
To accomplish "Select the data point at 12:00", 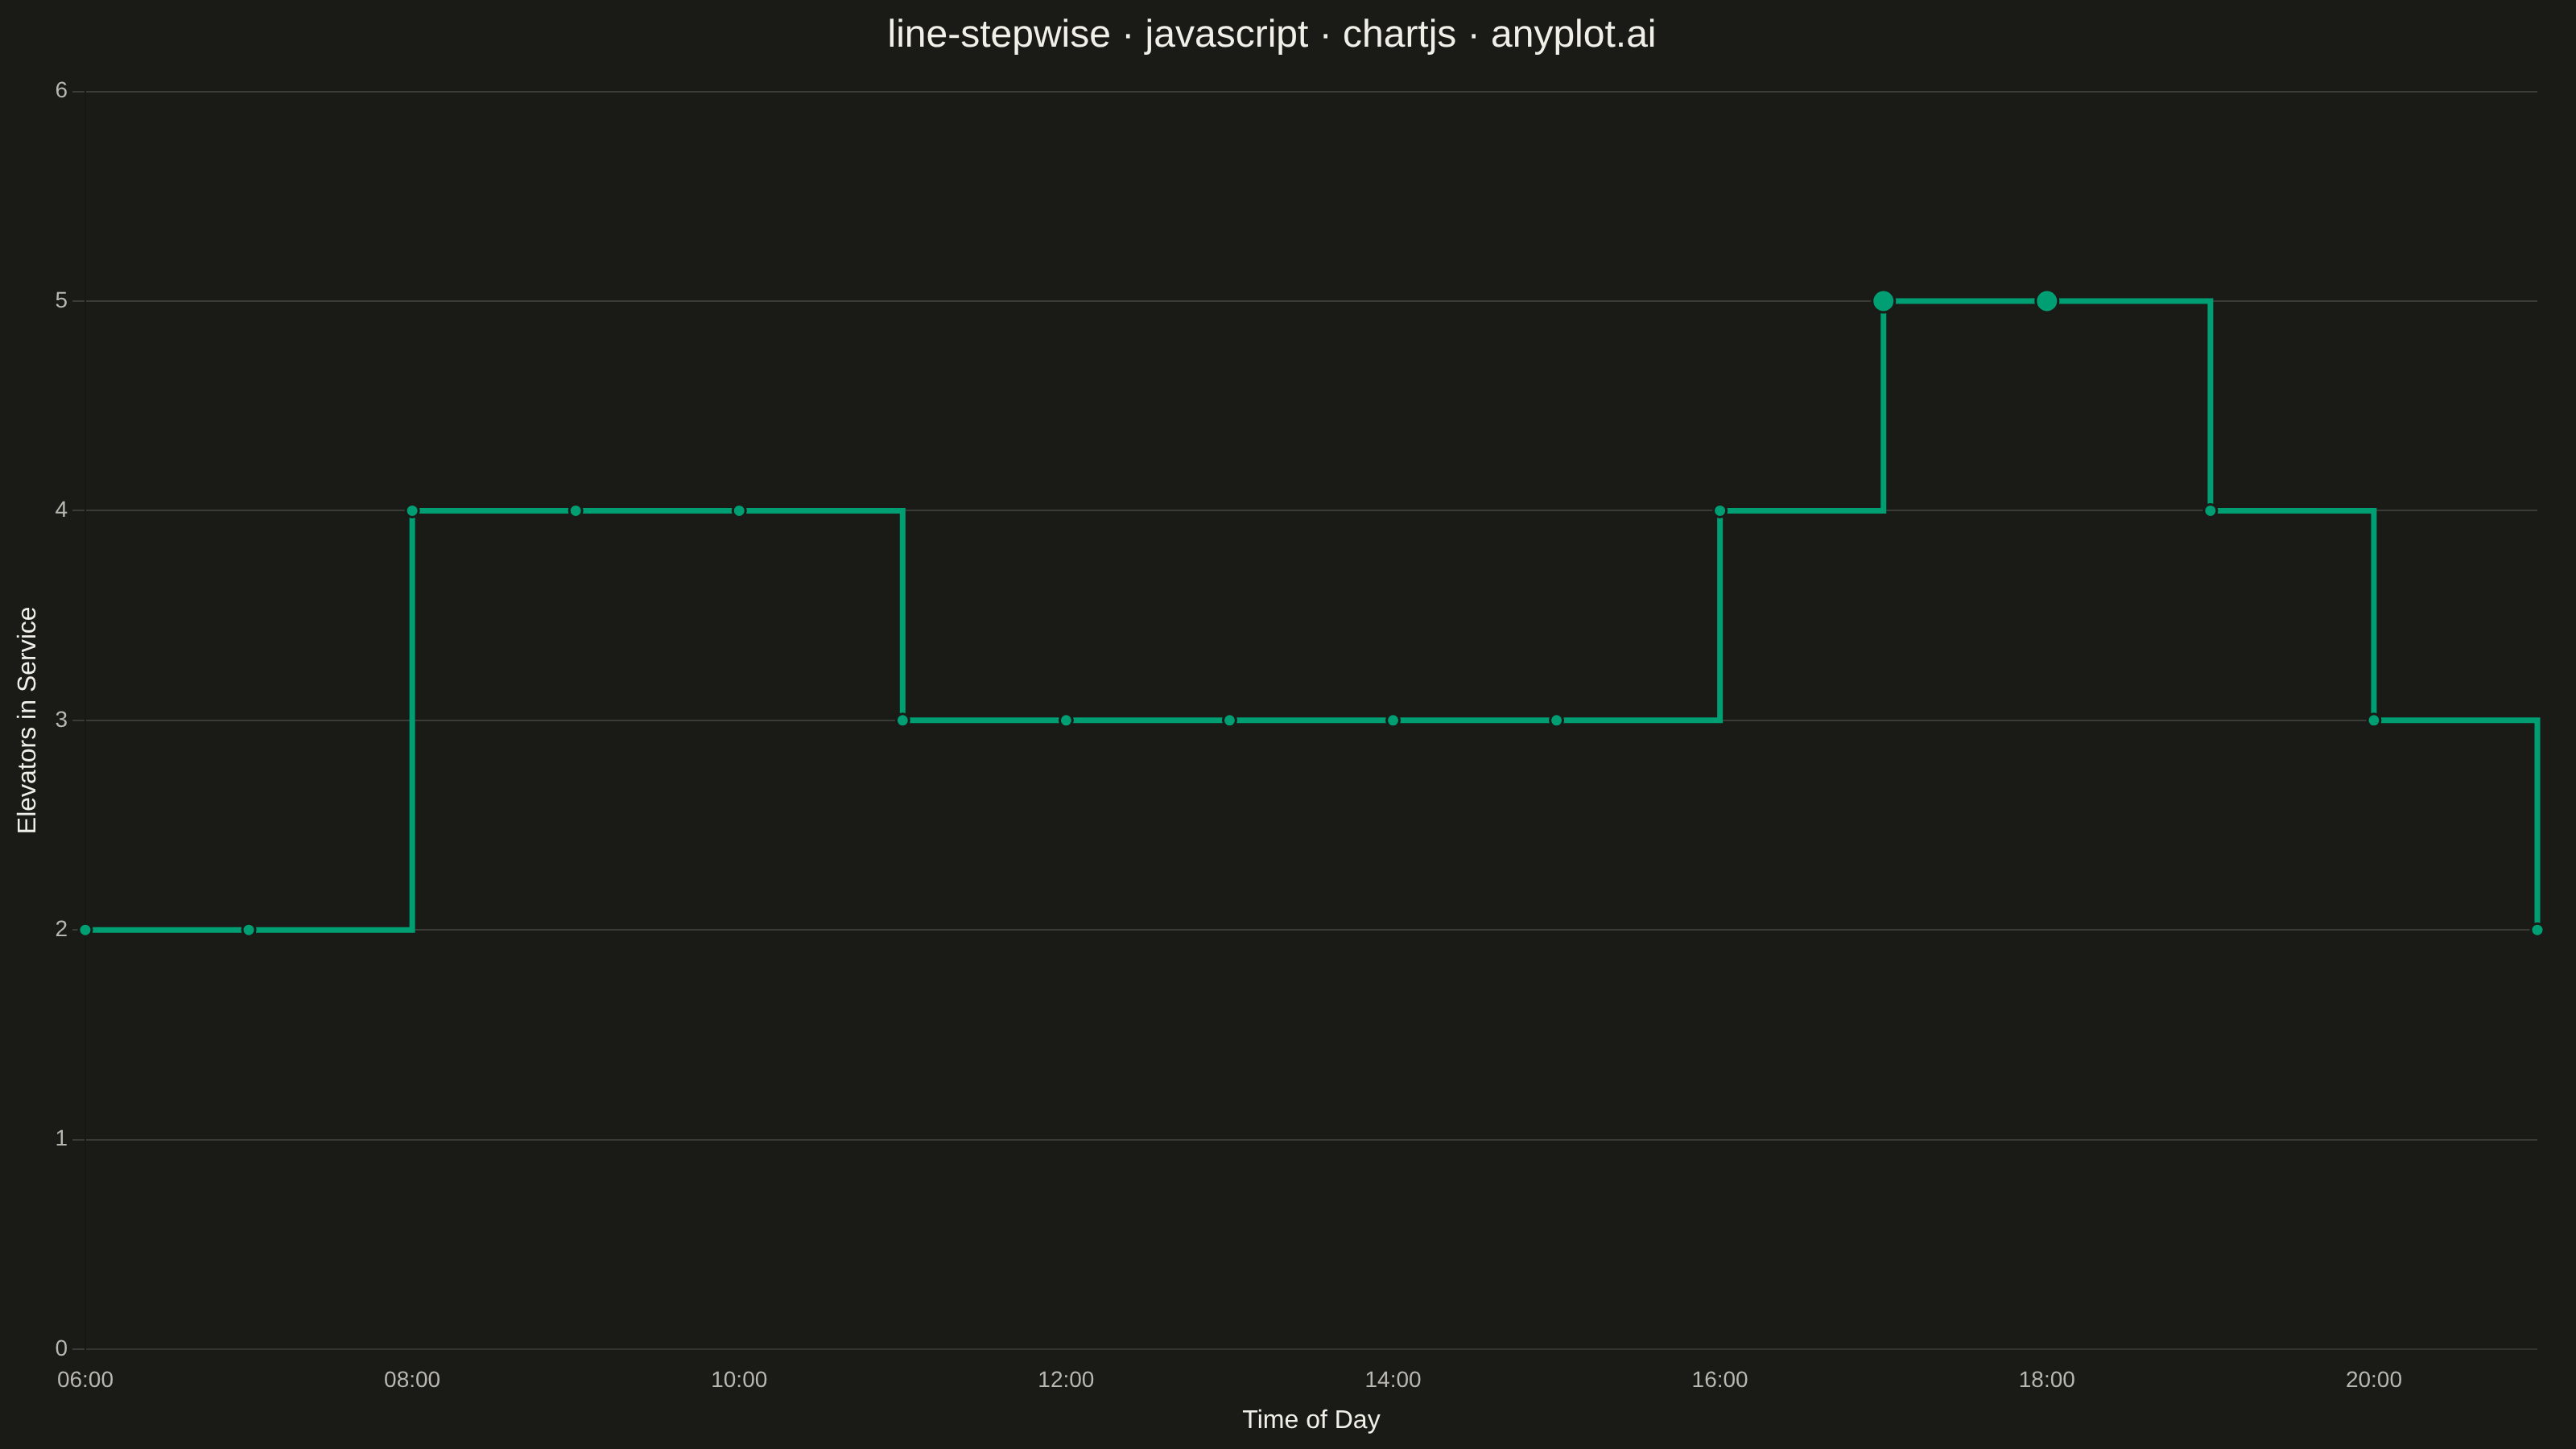I will pos(1066,720).
